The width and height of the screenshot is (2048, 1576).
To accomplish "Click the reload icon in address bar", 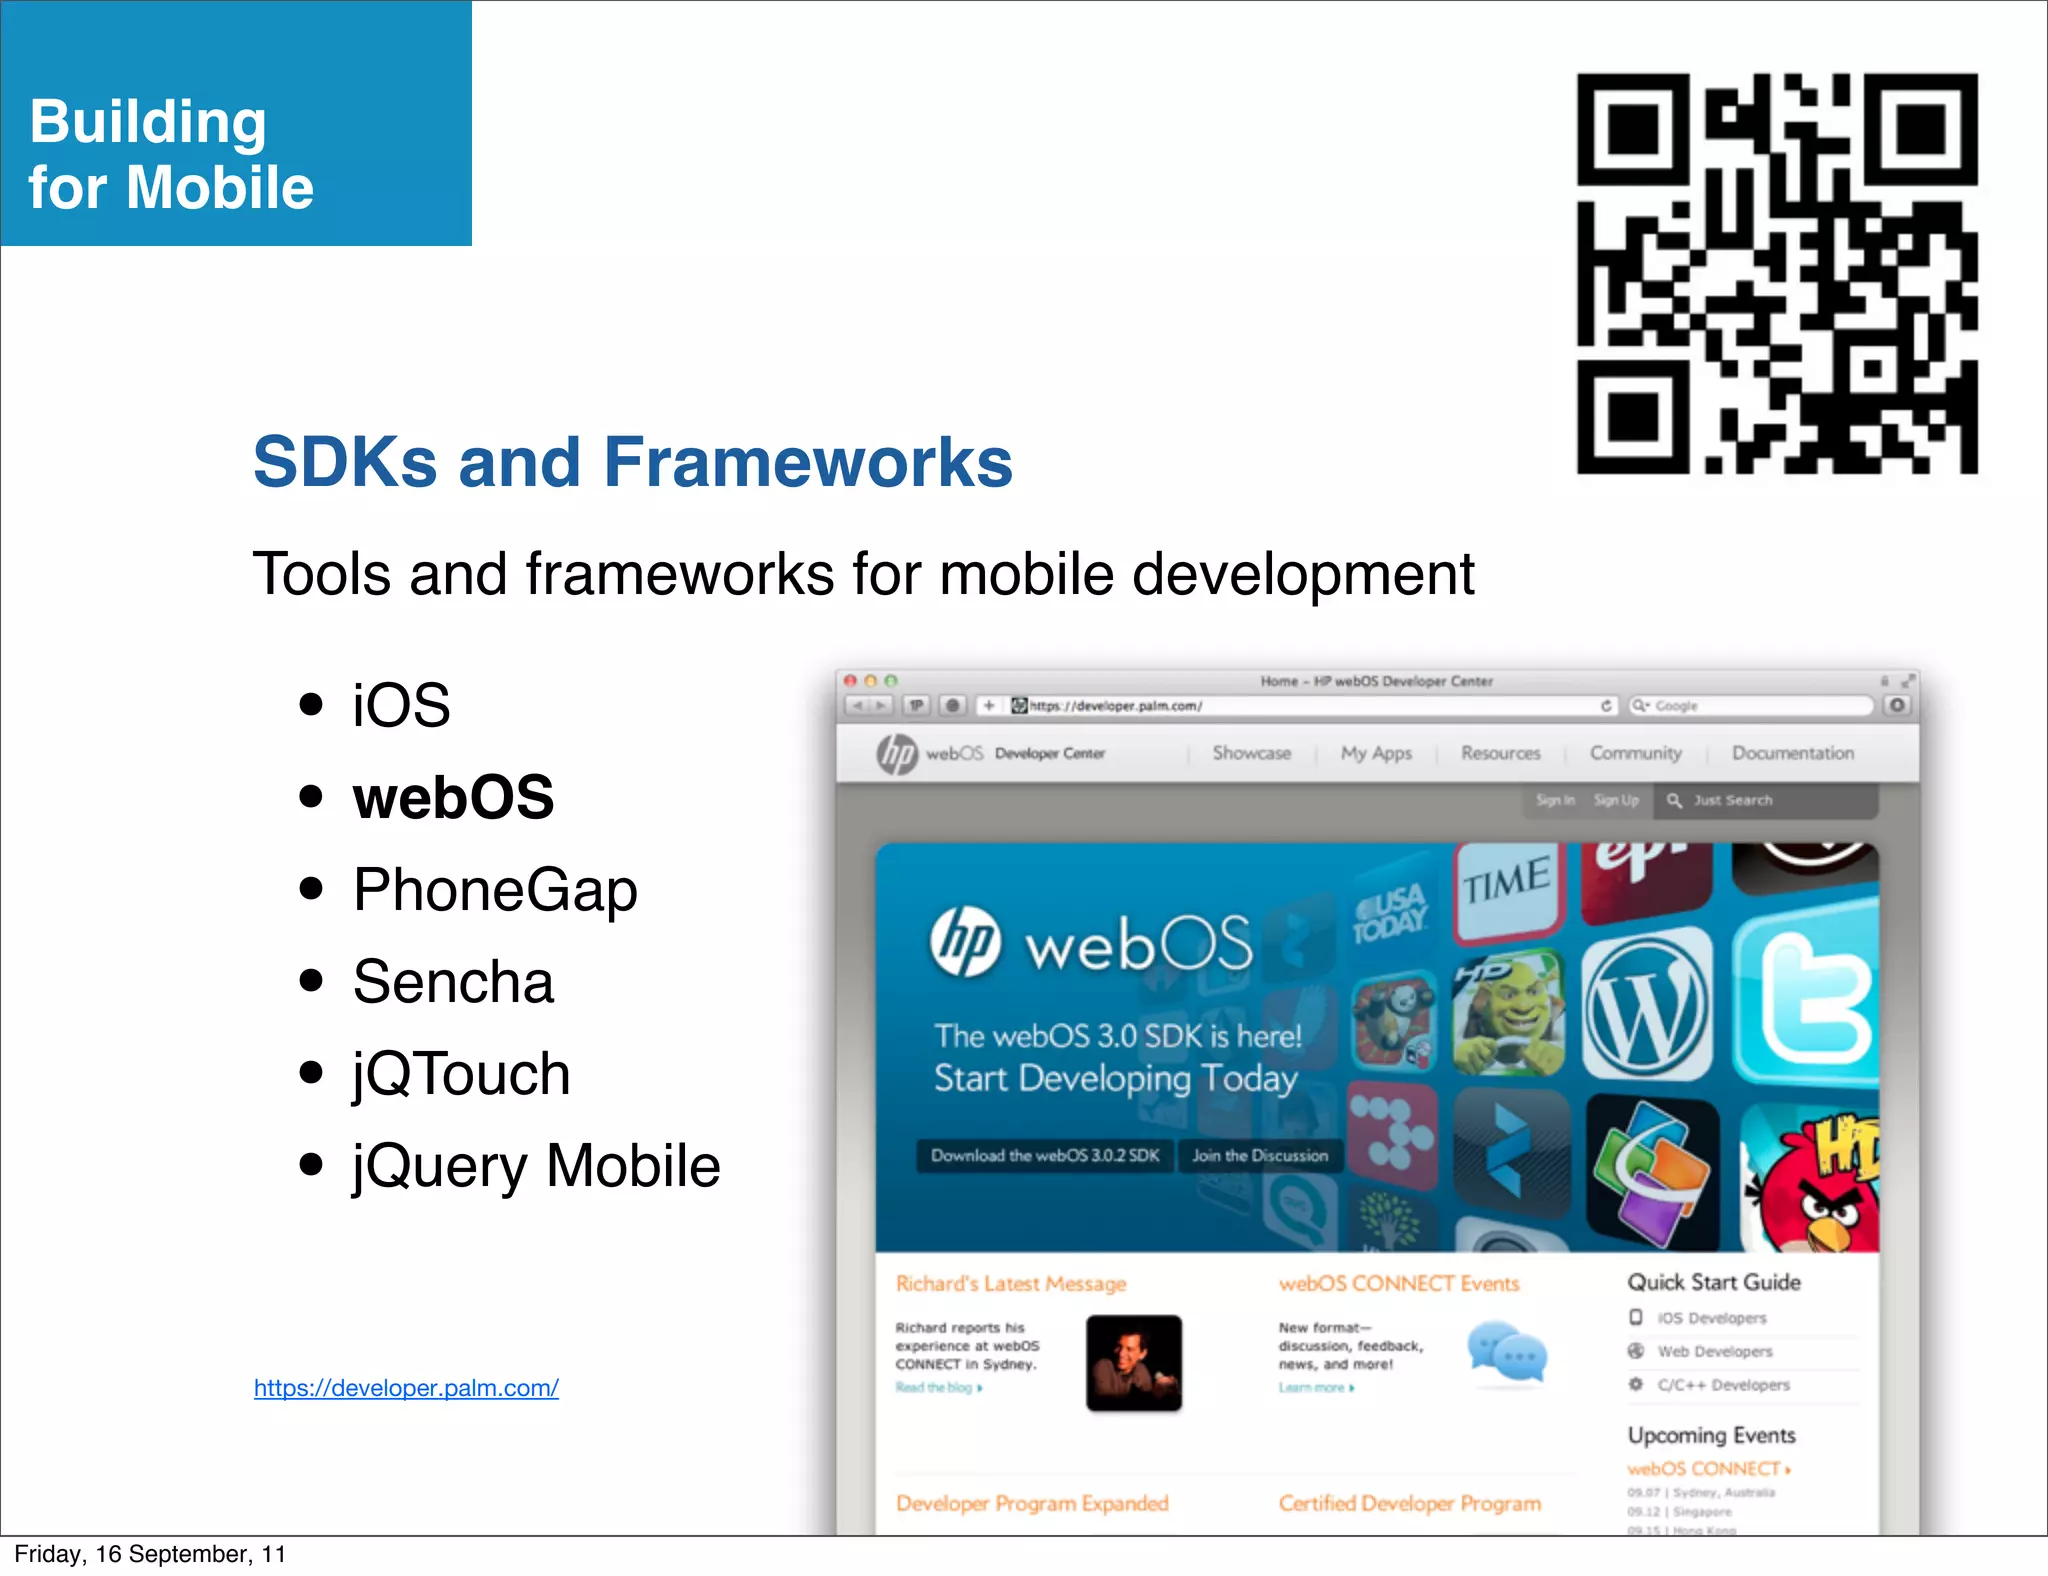I will (1606, 706).
